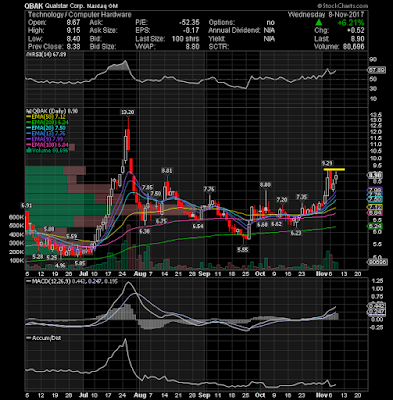393x400 pixels.
Task: Click the green up-arrow change indicator
Action: coord(319,23)
